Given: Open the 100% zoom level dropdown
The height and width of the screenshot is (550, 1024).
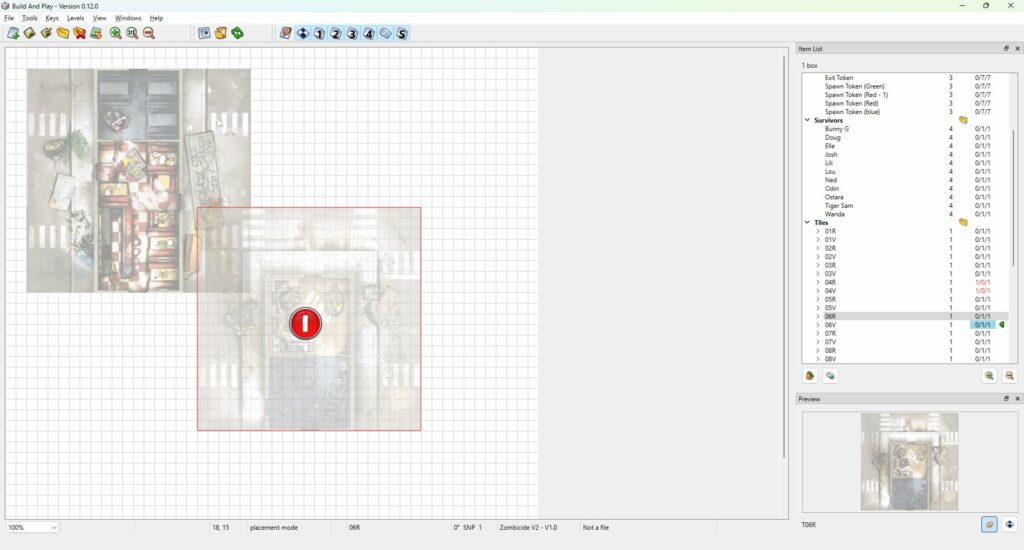Looking at the screenshot, I should [32, 527].
